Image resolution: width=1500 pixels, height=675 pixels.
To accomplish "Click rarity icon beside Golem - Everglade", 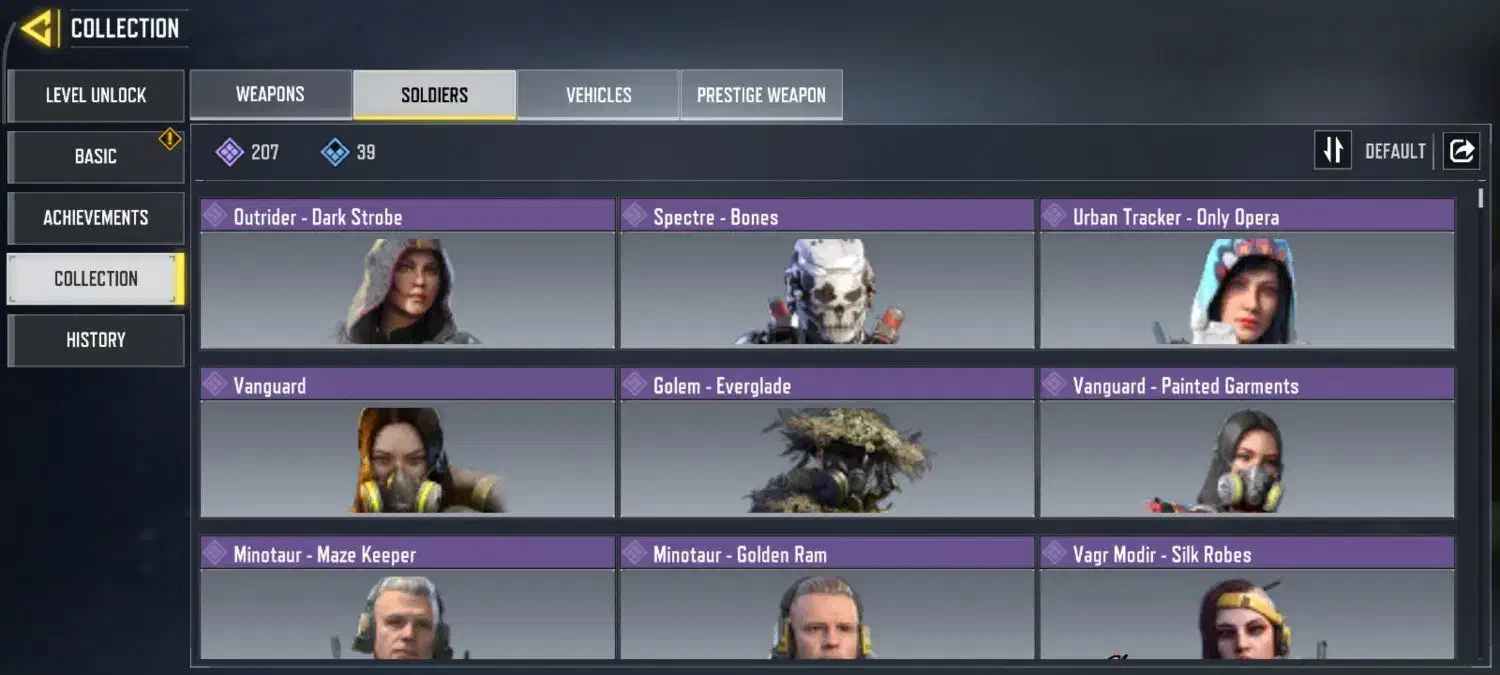I will tap(635, 385).
